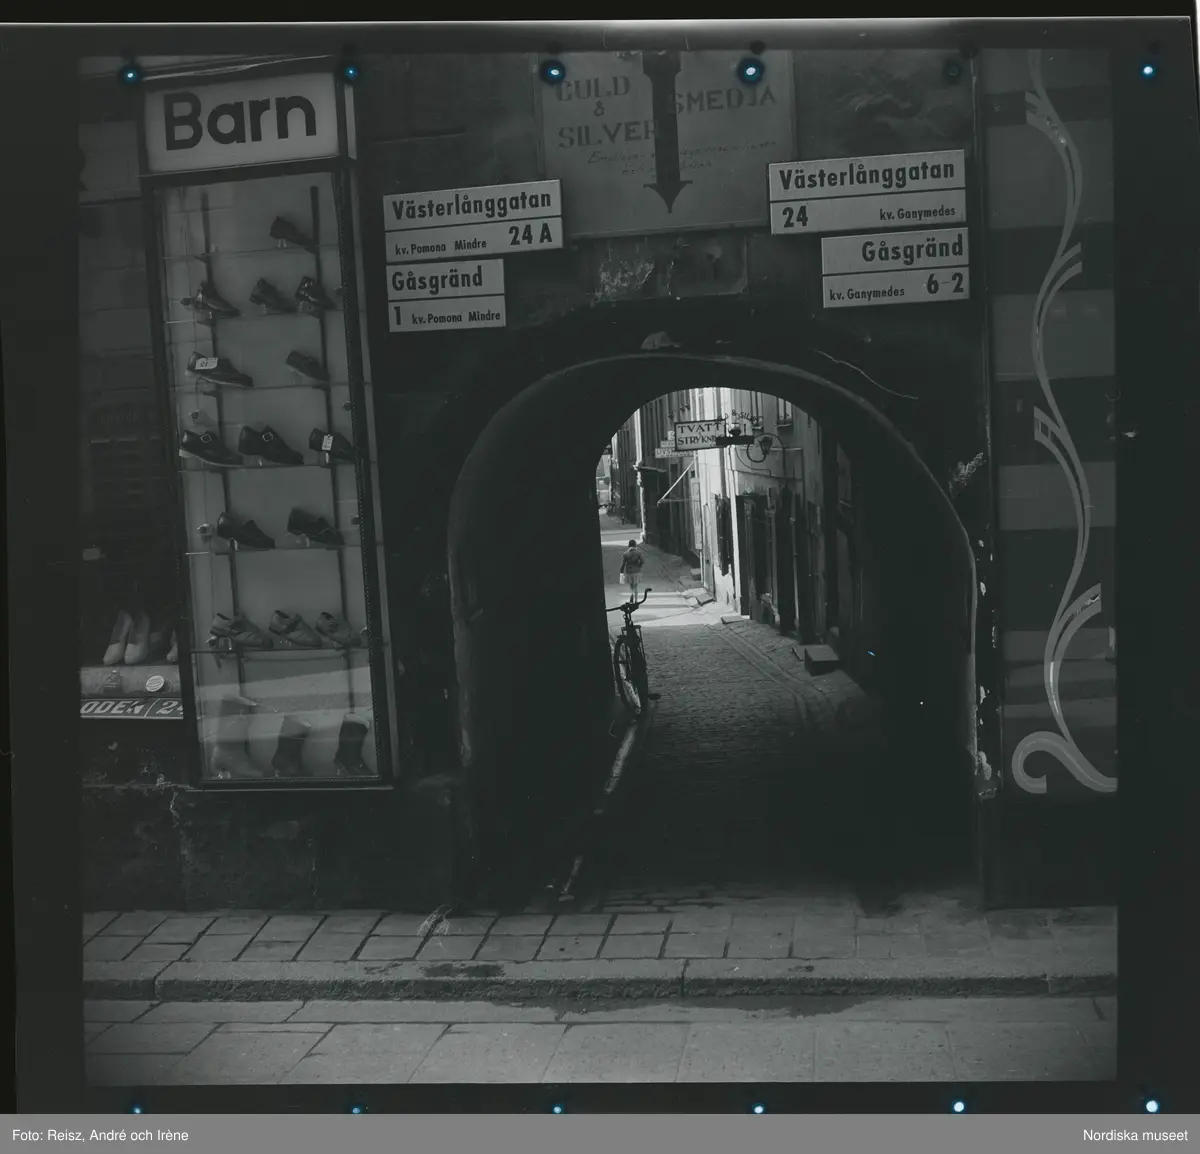Click the Västerlånggatan 24 kv. Ganymedes sign
The width and height of the screenshot is (1200, 1154).
tap(867, 191)
